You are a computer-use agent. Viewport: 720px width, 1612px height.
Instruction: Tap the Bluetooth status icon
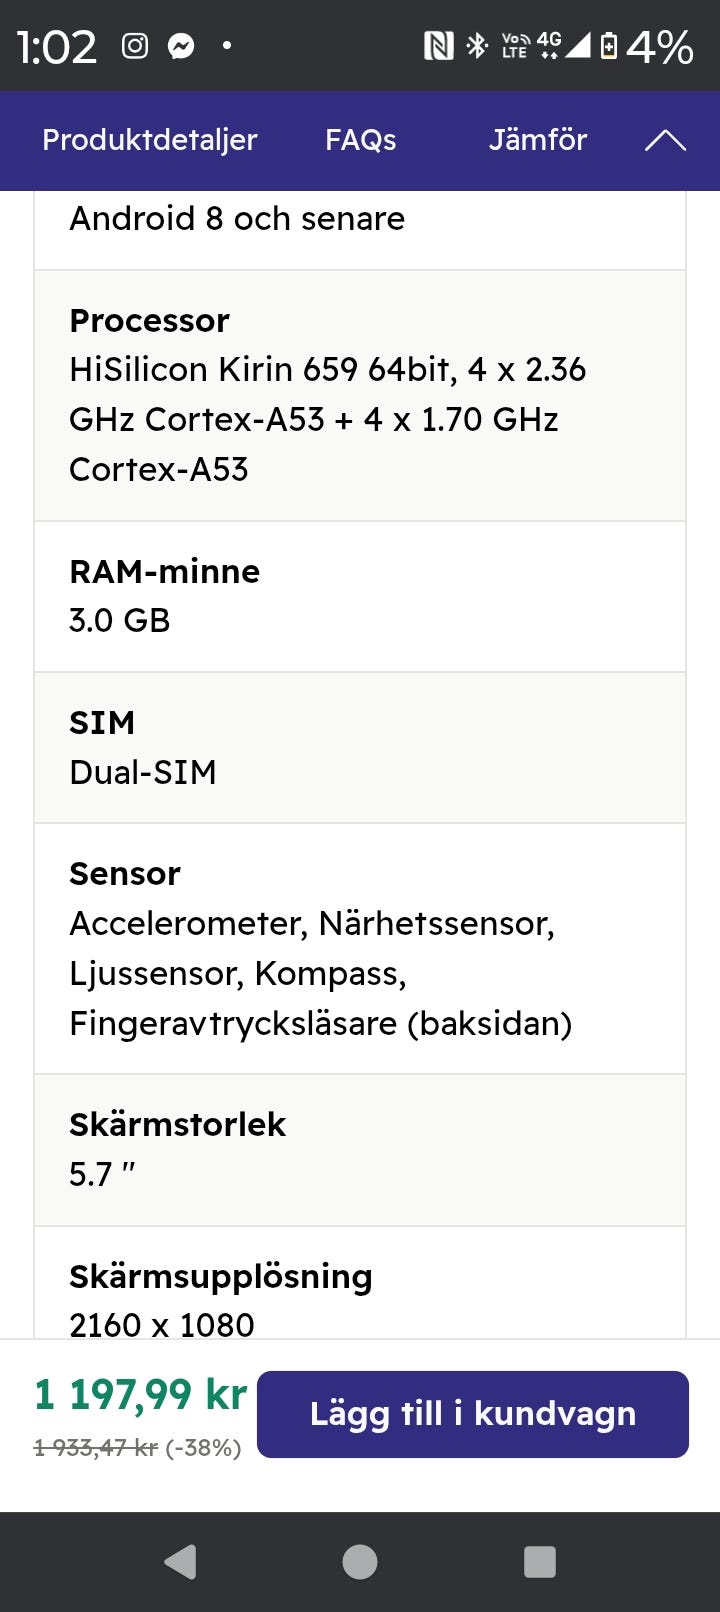[x=477, y=46]
